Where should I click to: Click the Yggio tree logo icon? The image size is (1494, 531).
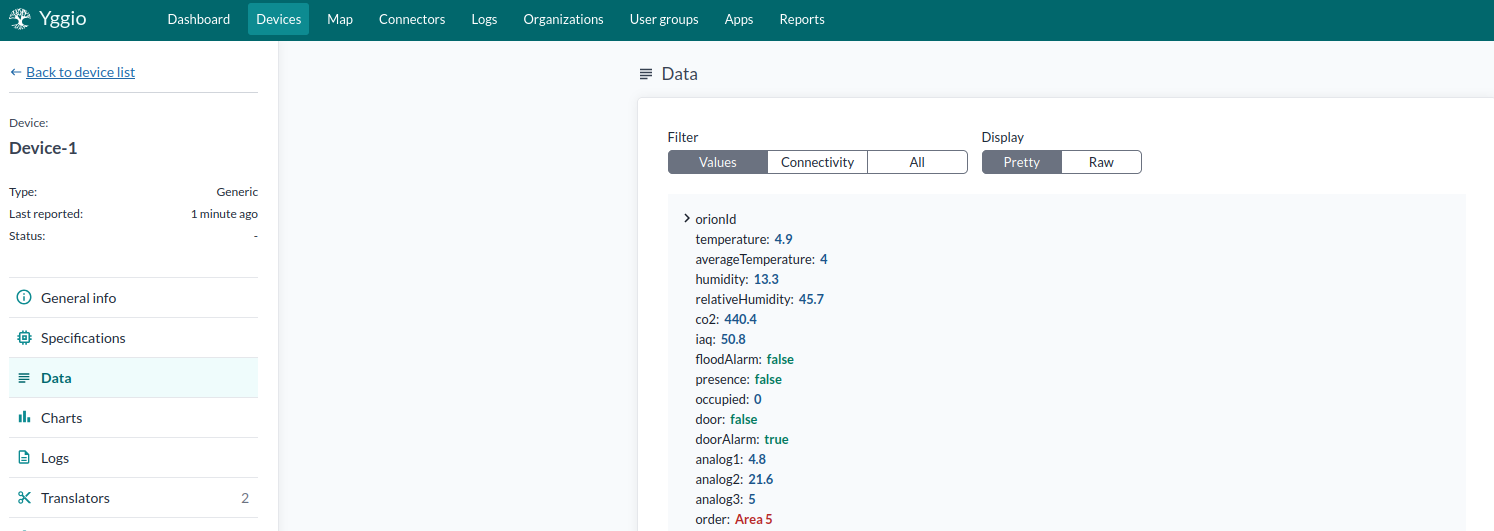[x=20, y=19]
